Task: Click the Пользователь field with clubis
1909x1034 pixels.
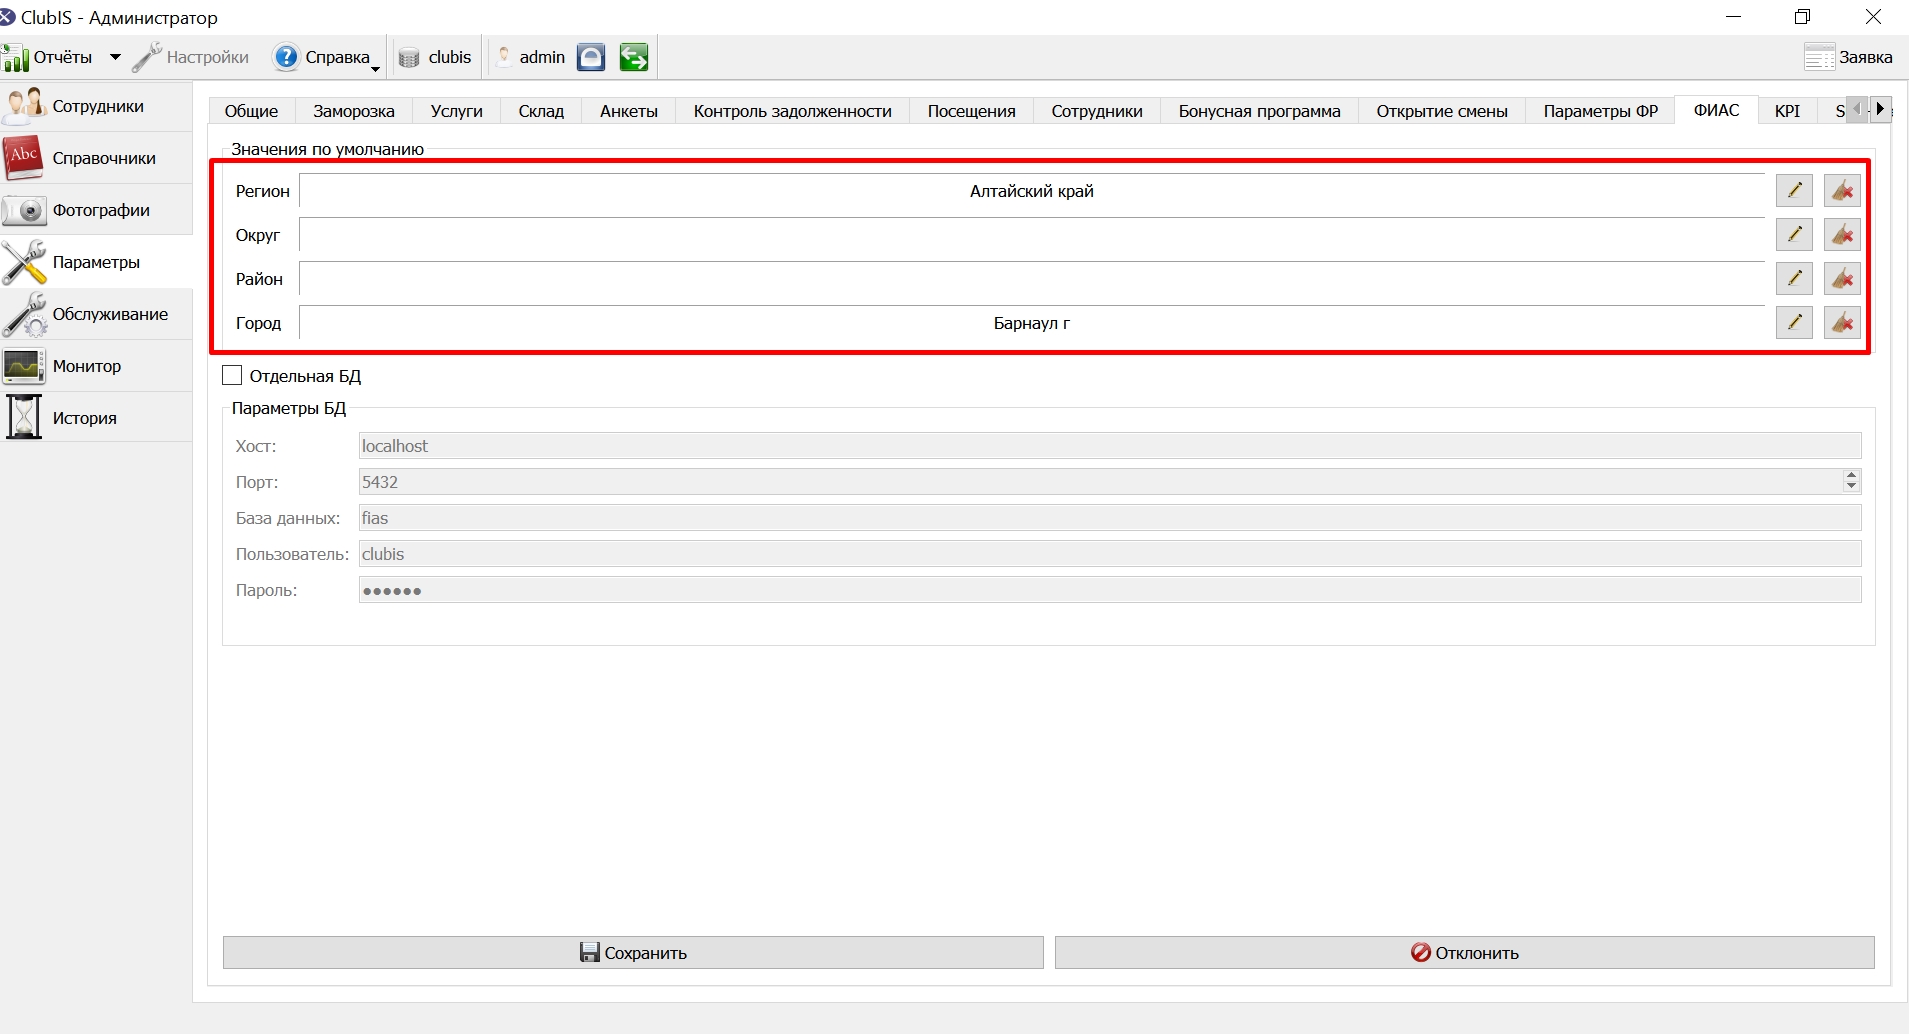Action: click(x=1110, y=554)
